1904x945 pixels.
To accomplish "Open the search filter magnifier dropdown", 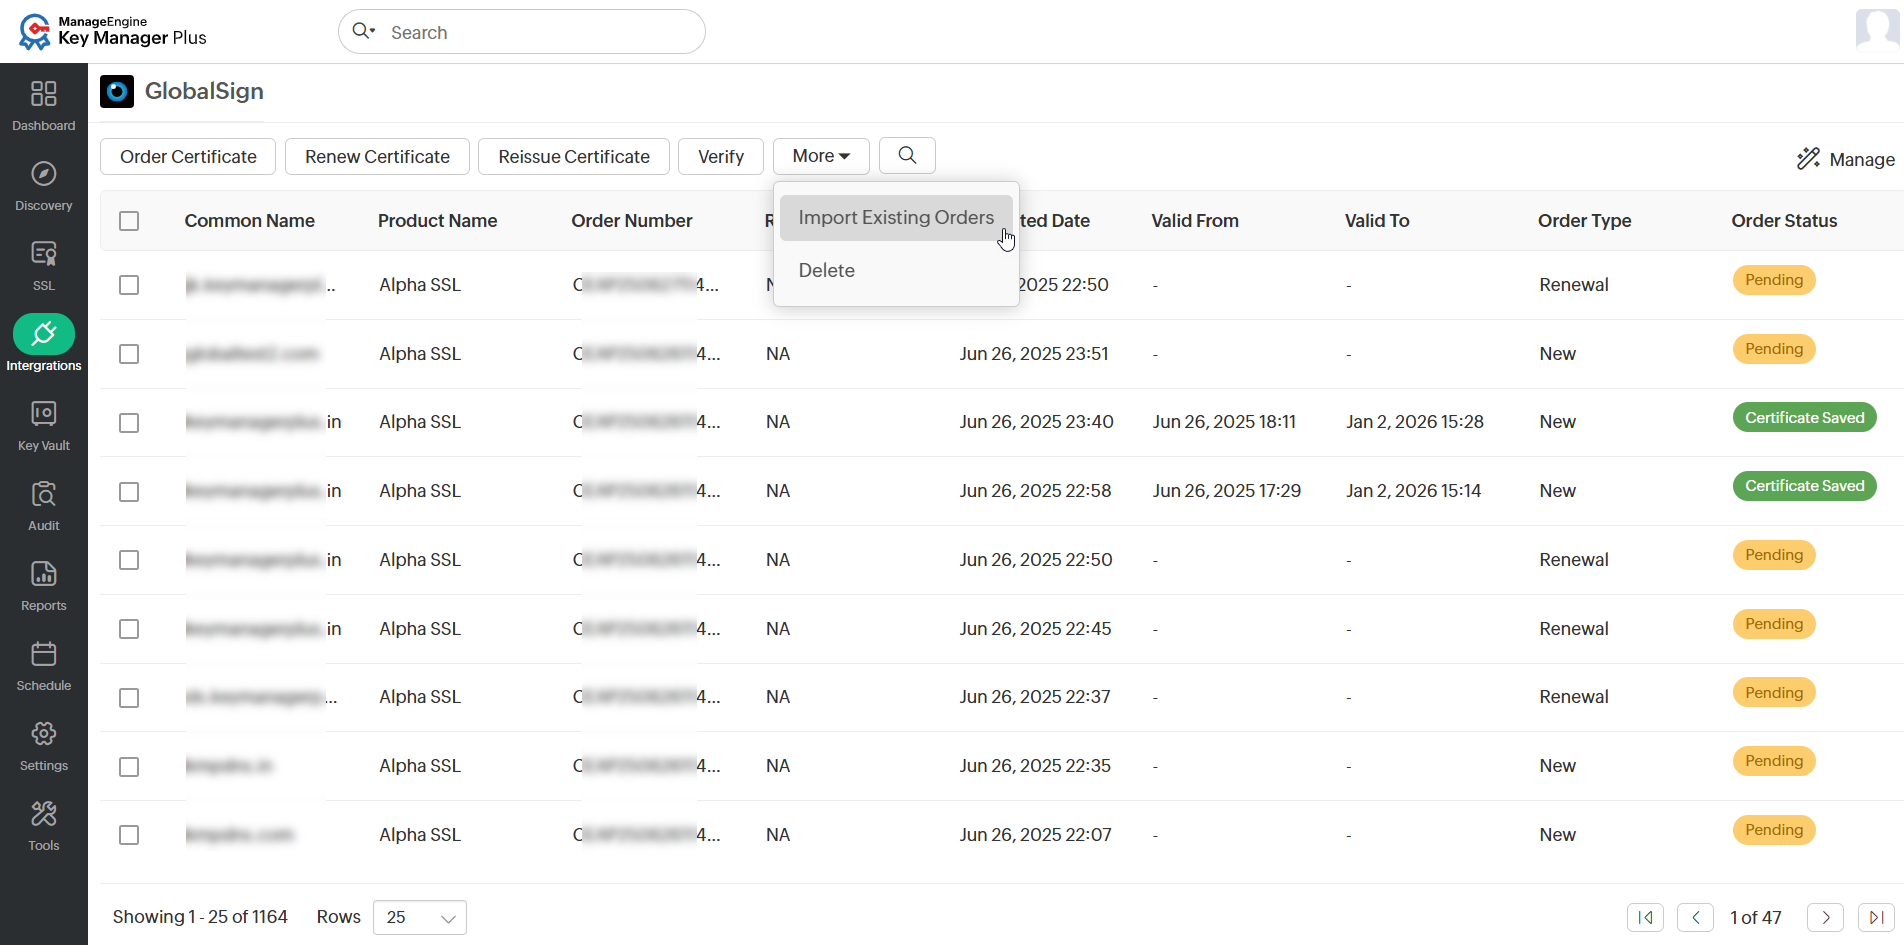I will point(364,31).
